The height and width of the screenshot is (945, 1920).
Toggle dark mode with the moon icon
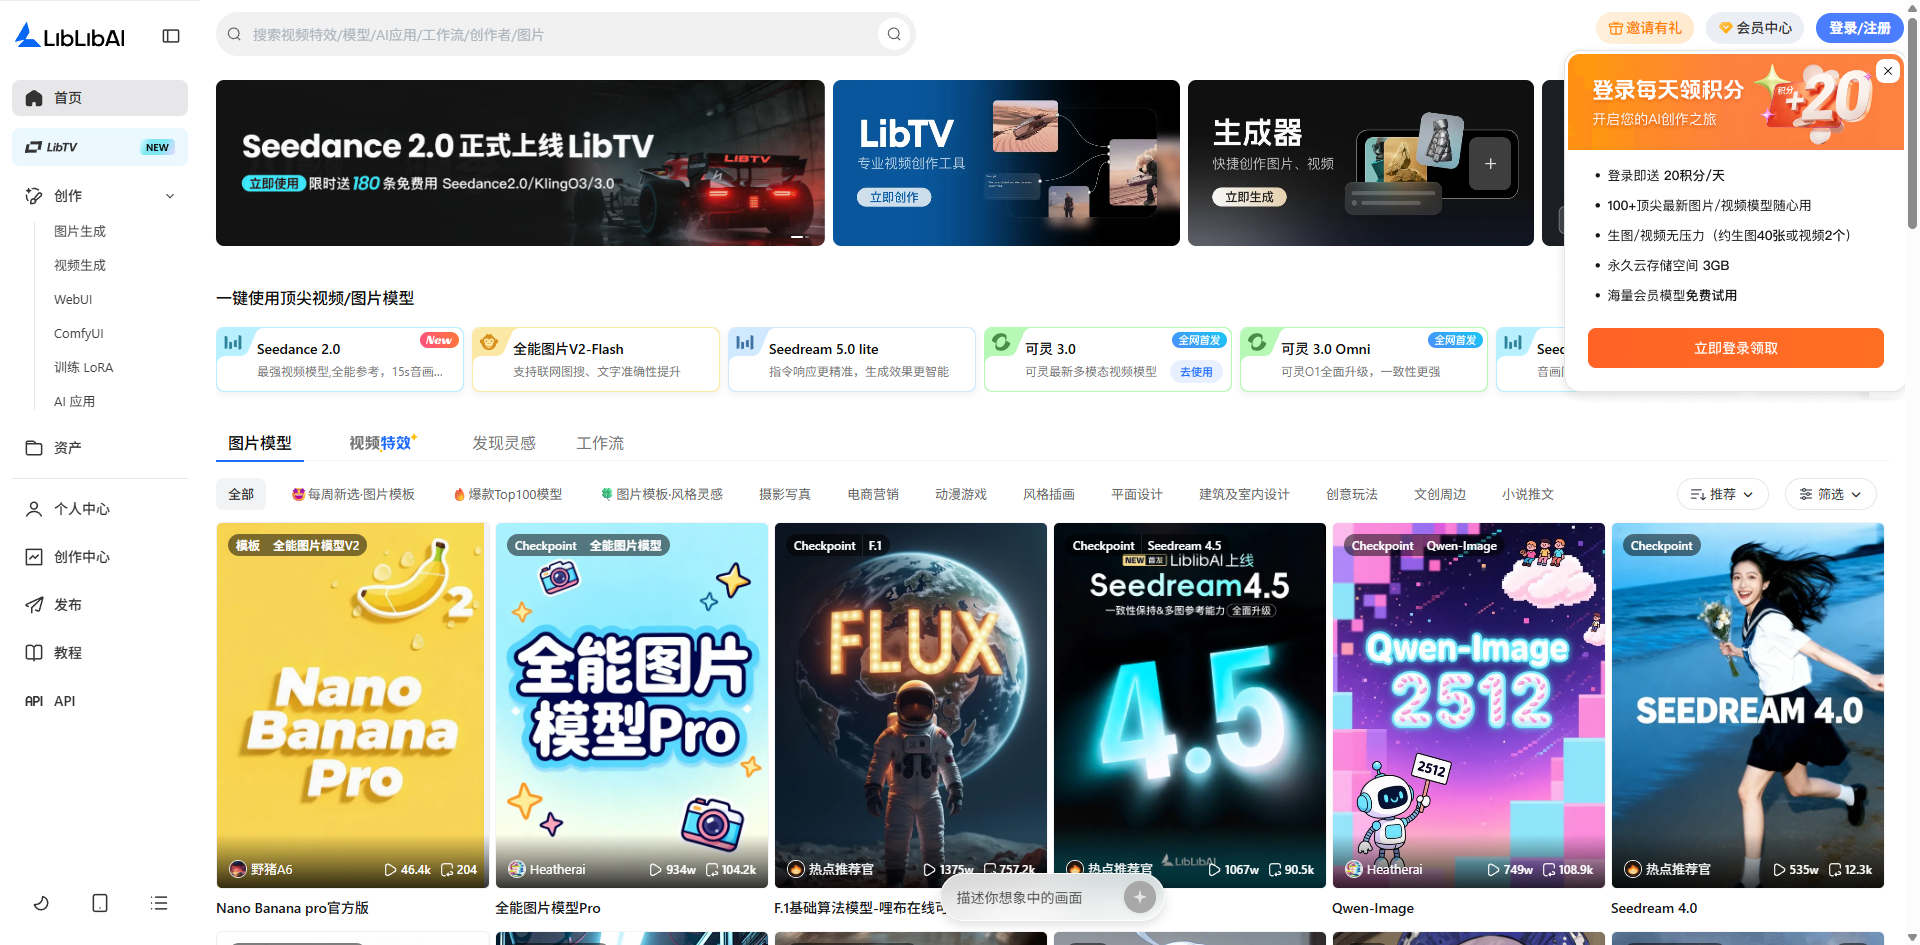[x=41, y=903]
